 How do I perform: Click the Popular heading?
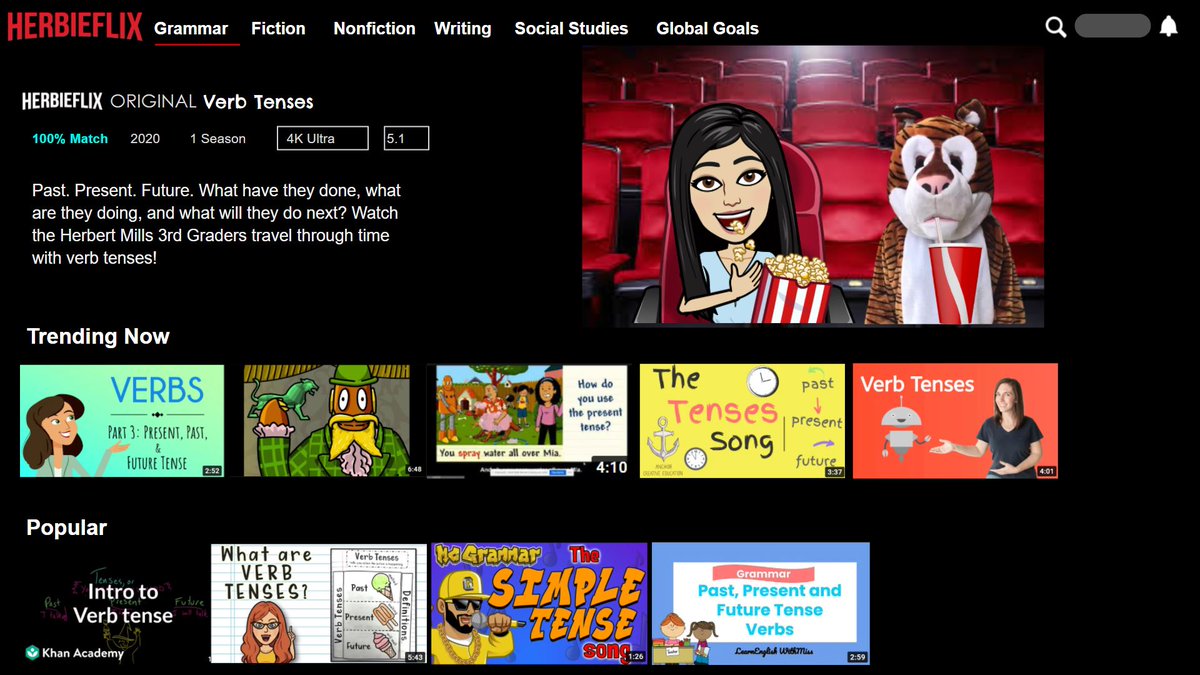coord(66,528)
